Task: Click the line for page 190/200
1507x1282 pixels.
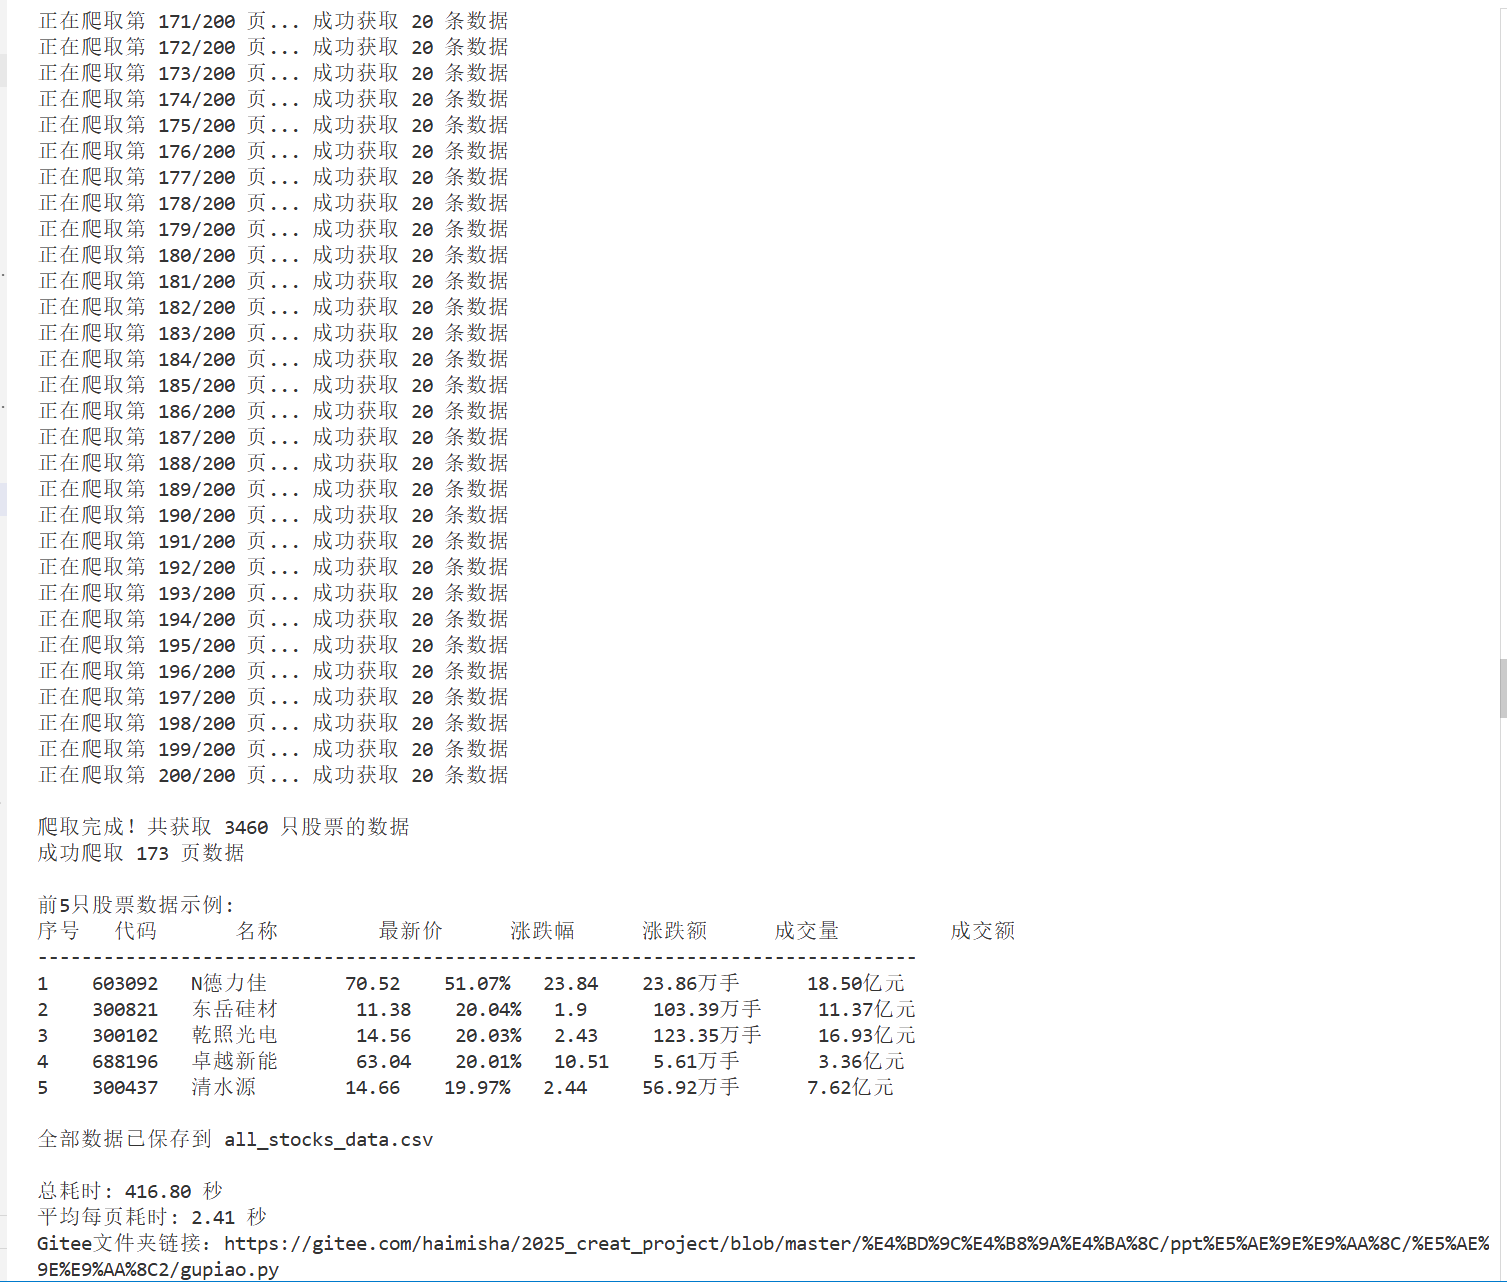Action: pyautogui.click(x=273, y=515)
